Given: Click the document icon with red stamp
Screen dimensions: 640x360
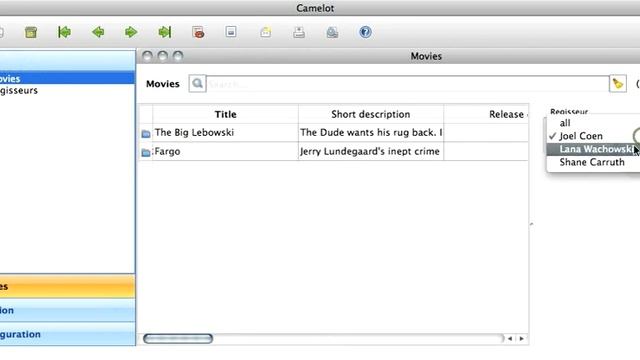Looking at the screenshot, I should 198,32.
